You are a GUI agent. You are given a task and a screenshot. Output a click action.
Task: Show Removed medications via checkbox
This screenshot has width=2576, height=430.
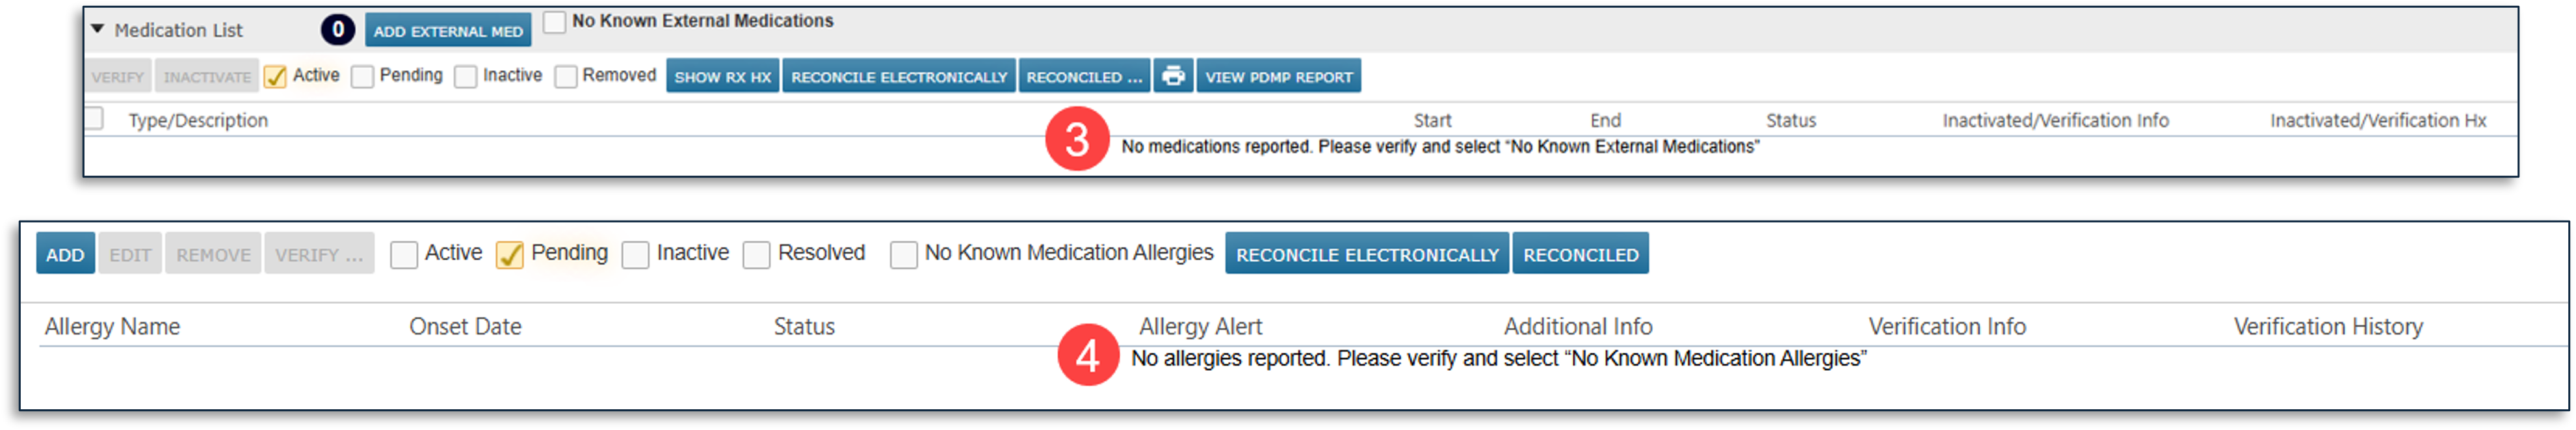[x=566, y=76]
